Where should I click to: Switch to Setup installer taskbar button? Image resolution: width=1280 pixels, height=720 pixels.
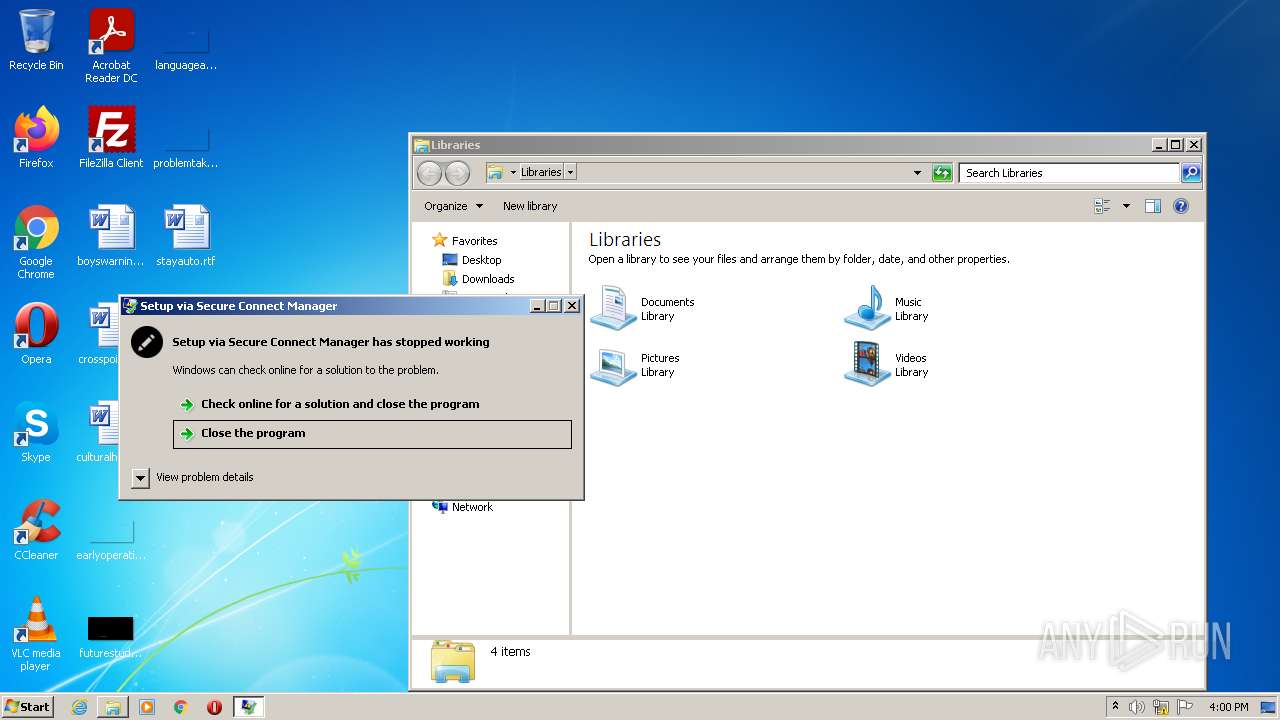pyautogui.click(x=249, y=707)
